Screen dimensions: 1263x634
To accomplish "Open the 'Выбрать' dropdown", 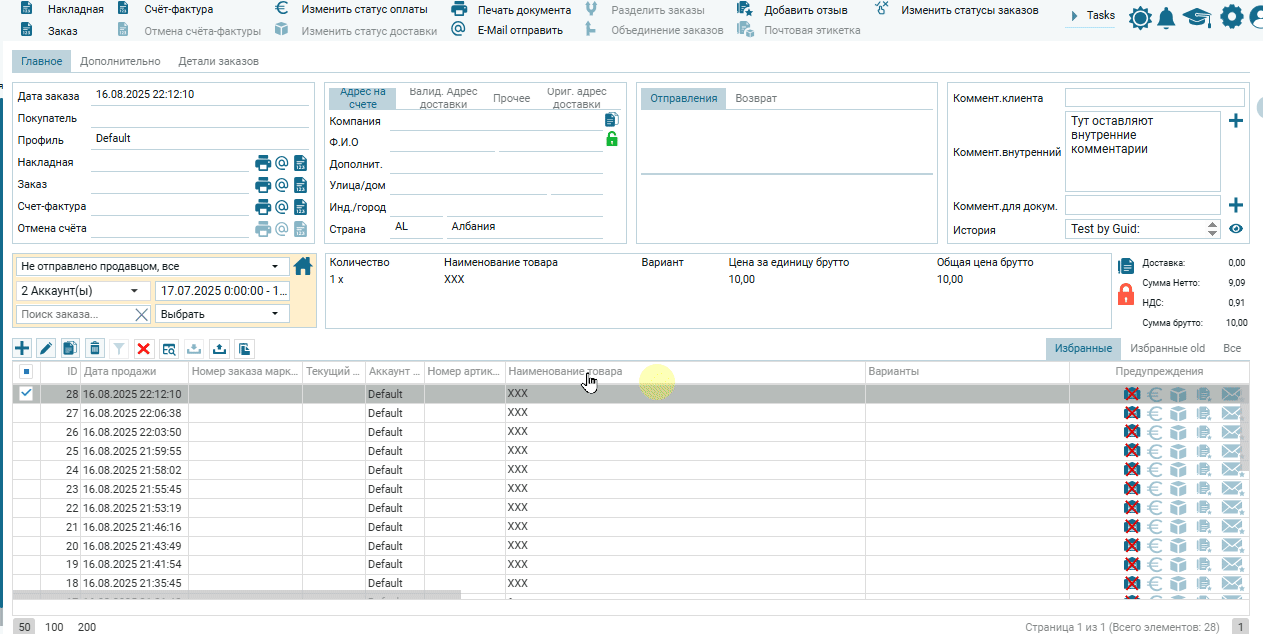I will pyautogui.click(x=221, y=314).
